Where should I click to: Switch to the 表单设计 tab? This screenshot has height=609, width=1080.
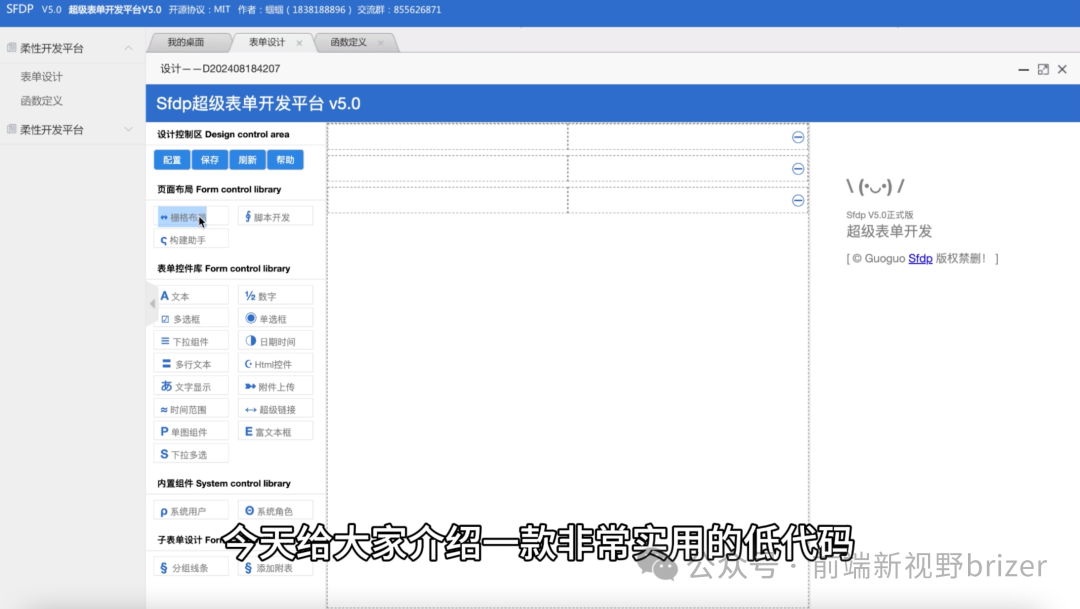[267, 42]
